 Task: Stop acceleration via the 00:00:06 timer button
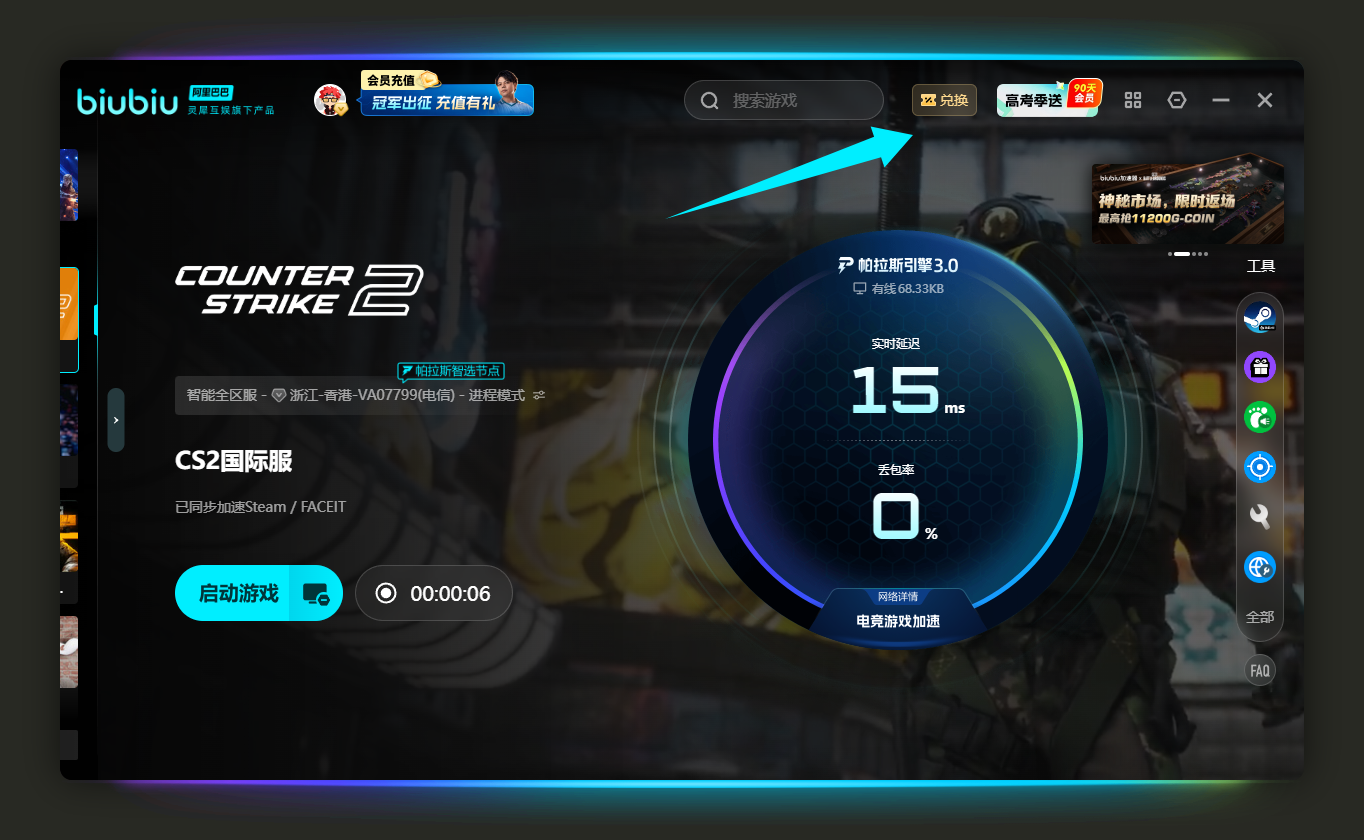coord(434,594)
